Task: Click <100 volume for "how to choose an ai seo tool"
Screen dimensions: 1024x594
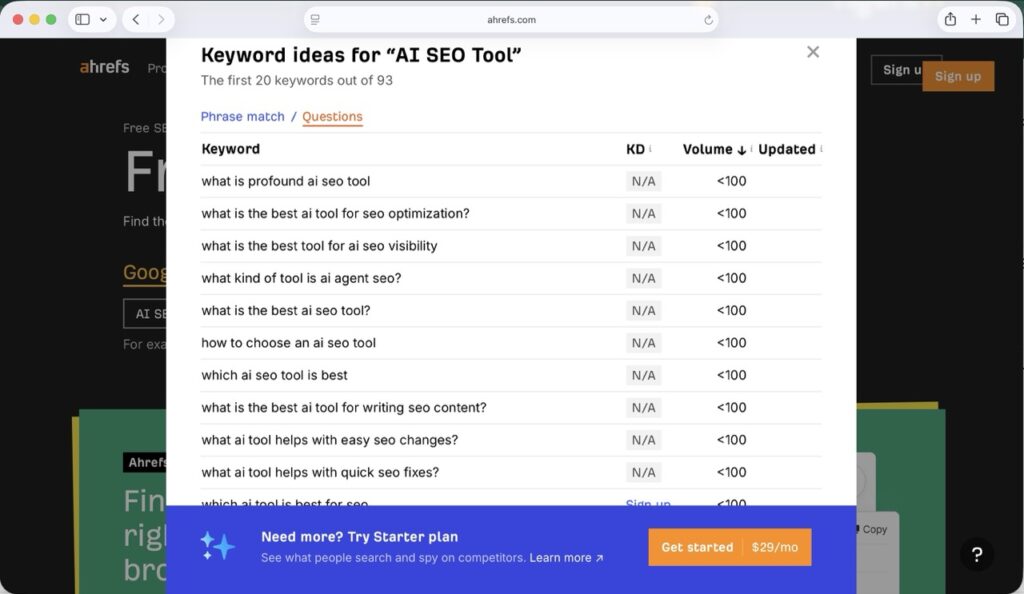Action: pos(731,343)
